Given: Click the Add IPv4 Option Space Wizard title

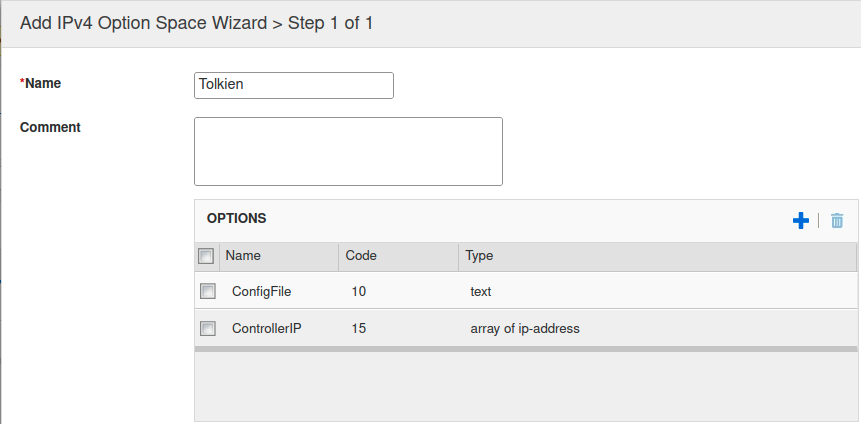Looking at the screenshot, I should point(196,22).
